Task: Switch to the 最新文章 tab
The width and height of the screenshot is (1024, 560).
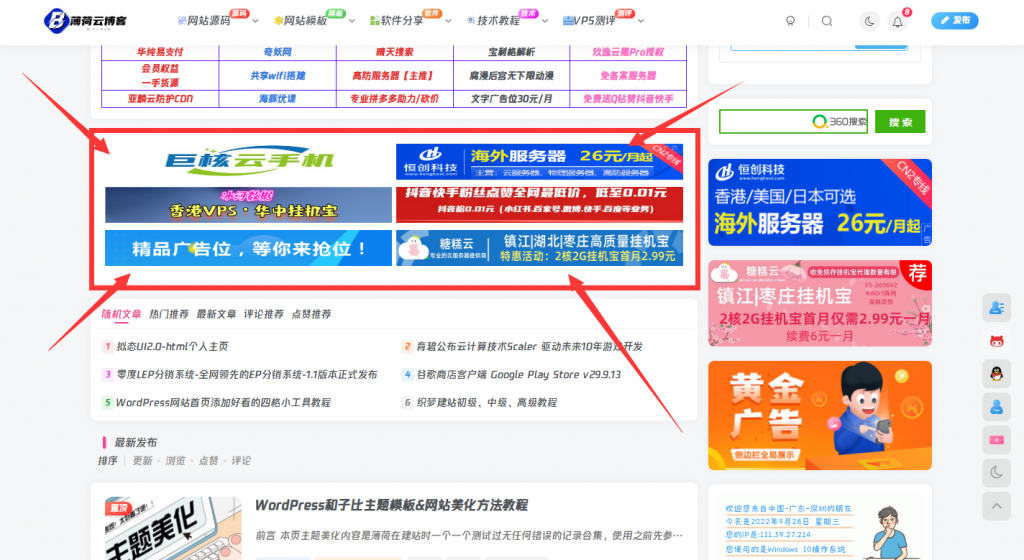Action: coord(216,314)
